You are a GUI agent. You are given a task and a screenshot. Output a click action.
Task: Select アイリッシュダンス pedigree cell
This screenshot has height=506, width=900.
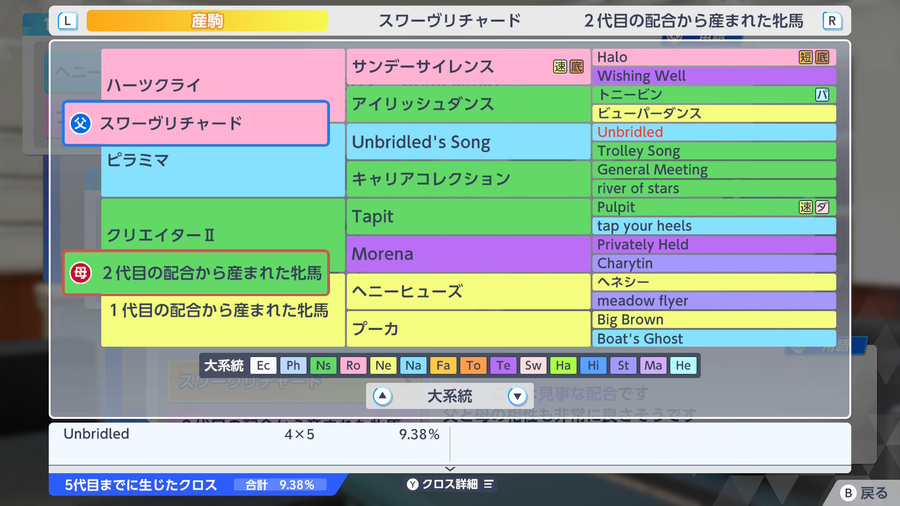(x=468, y=104)
